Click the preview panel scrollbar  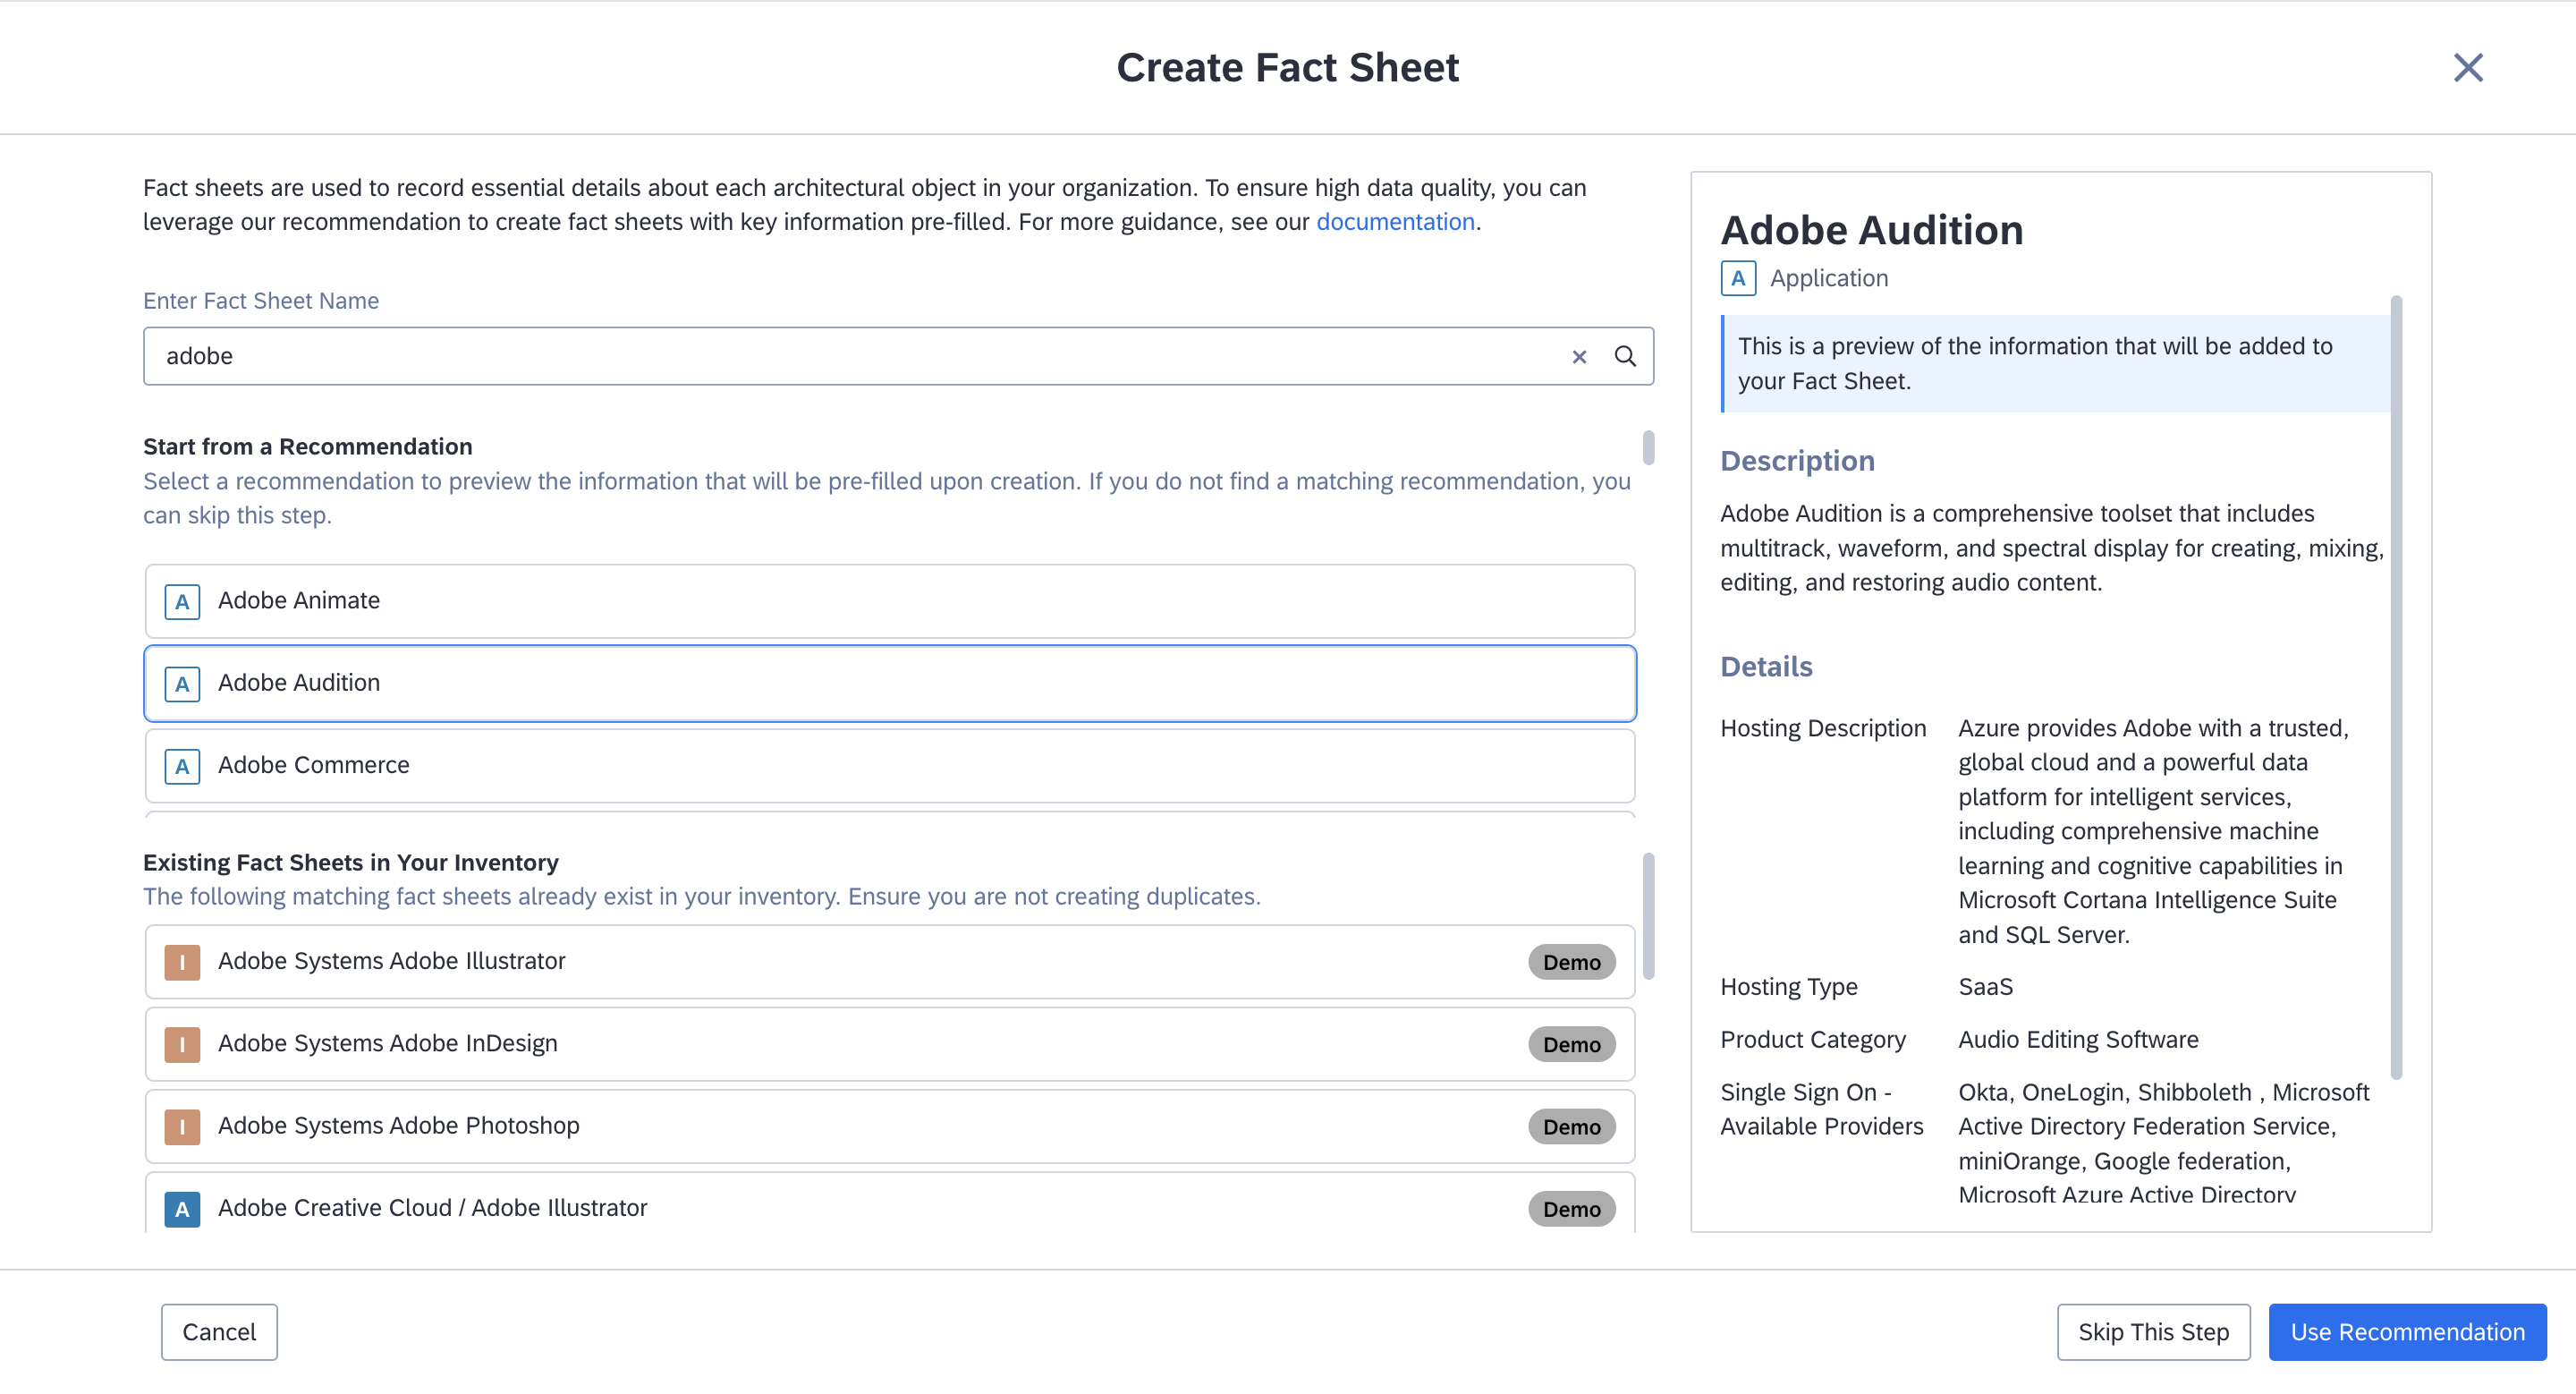coord(2396,687)
